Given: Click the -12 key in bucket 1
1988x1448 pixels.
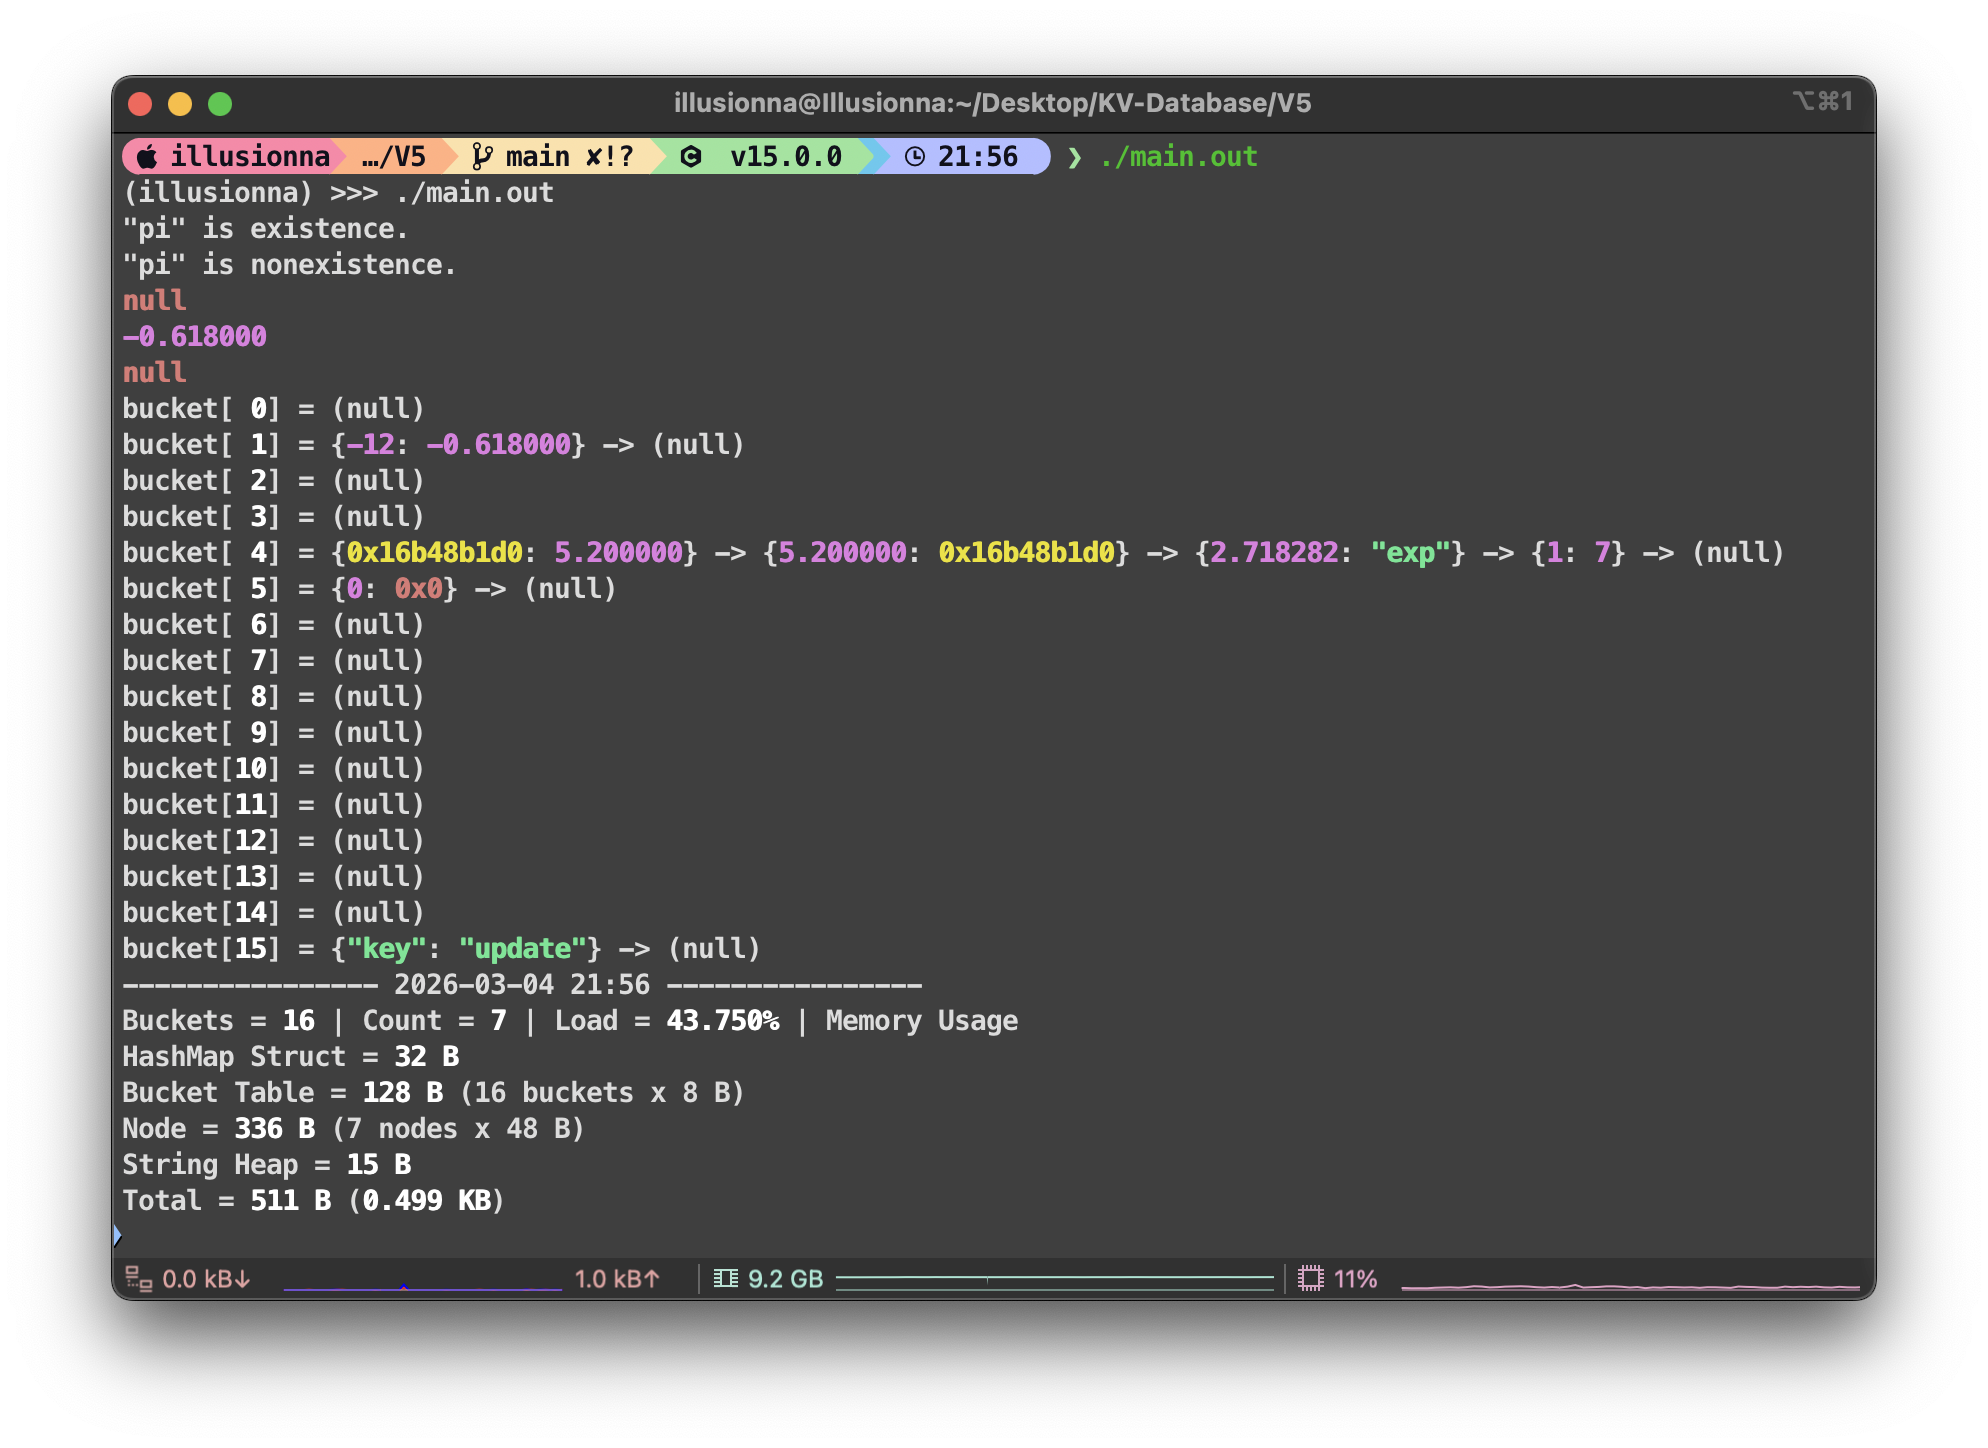Looking at the screenshot, I should click(x=370, y=445).
